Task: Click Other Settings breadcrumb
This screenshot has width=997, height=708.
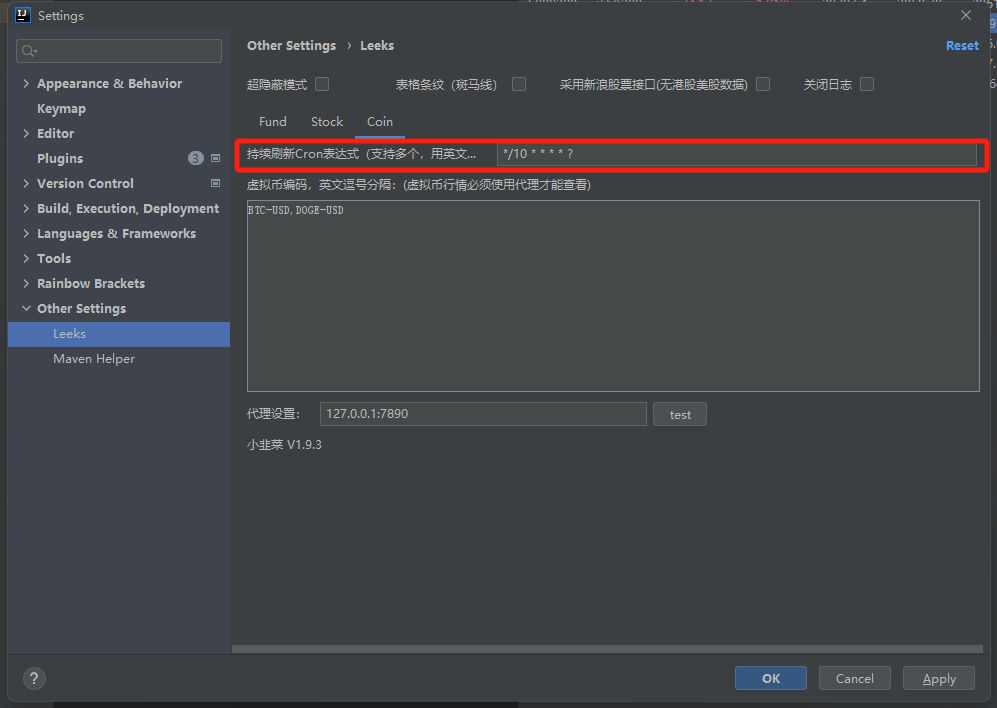Action: click(x=291, y=46)
